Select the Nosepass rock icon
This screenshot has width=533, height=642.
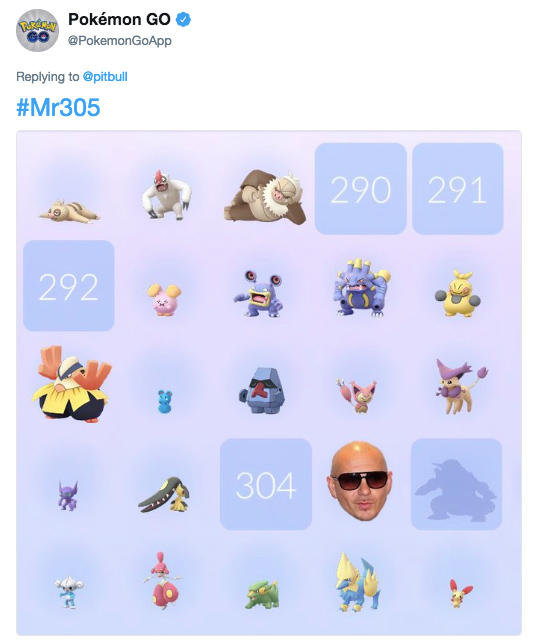(x=263, y=391)
